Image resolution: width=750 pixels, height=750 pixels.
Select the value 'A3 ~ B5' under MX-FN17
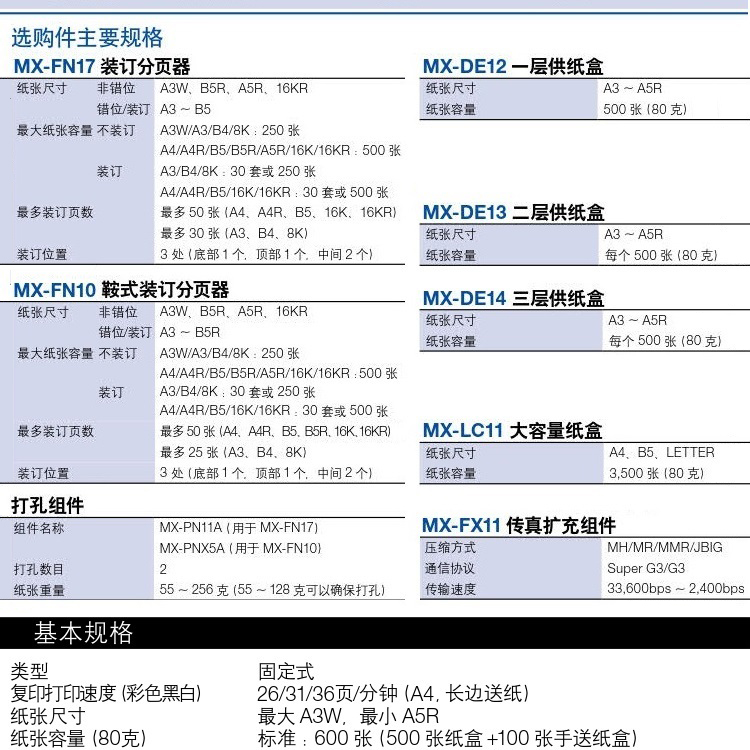pos(185,109)
